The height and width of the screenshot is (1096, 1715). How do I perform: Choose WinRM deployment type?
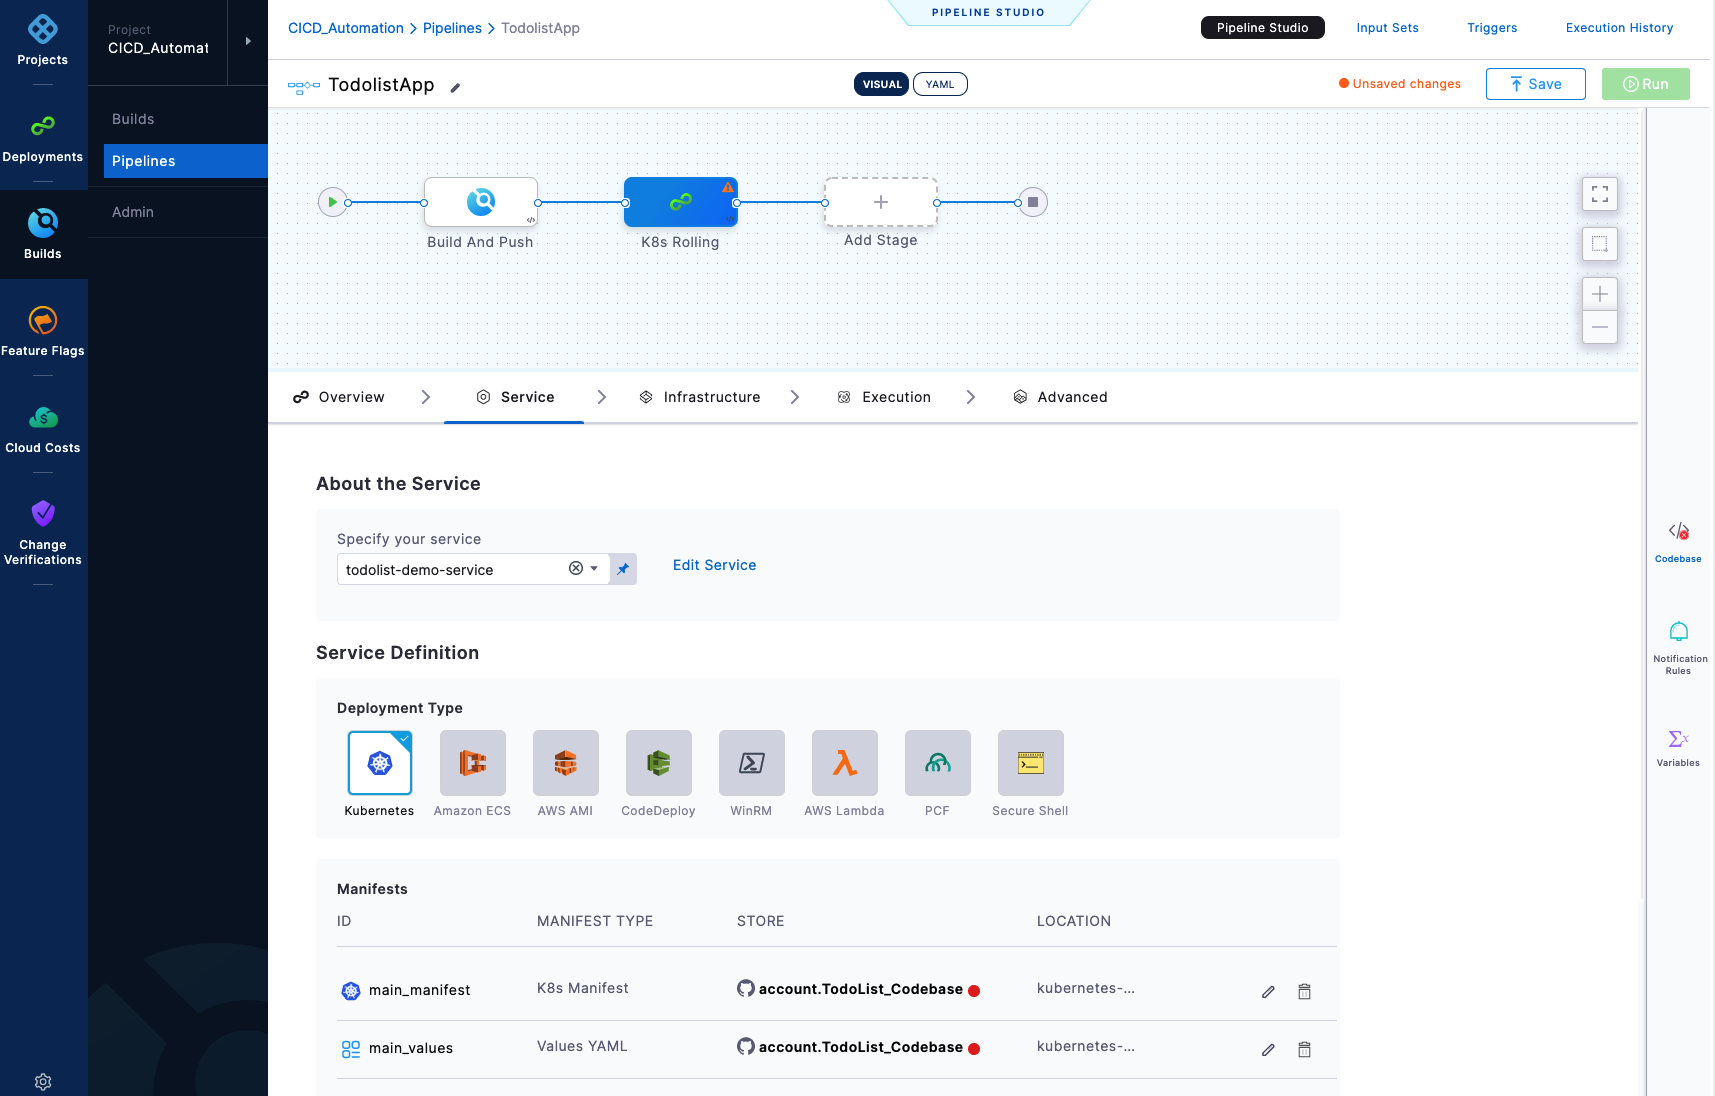click(x=752, y=763)
